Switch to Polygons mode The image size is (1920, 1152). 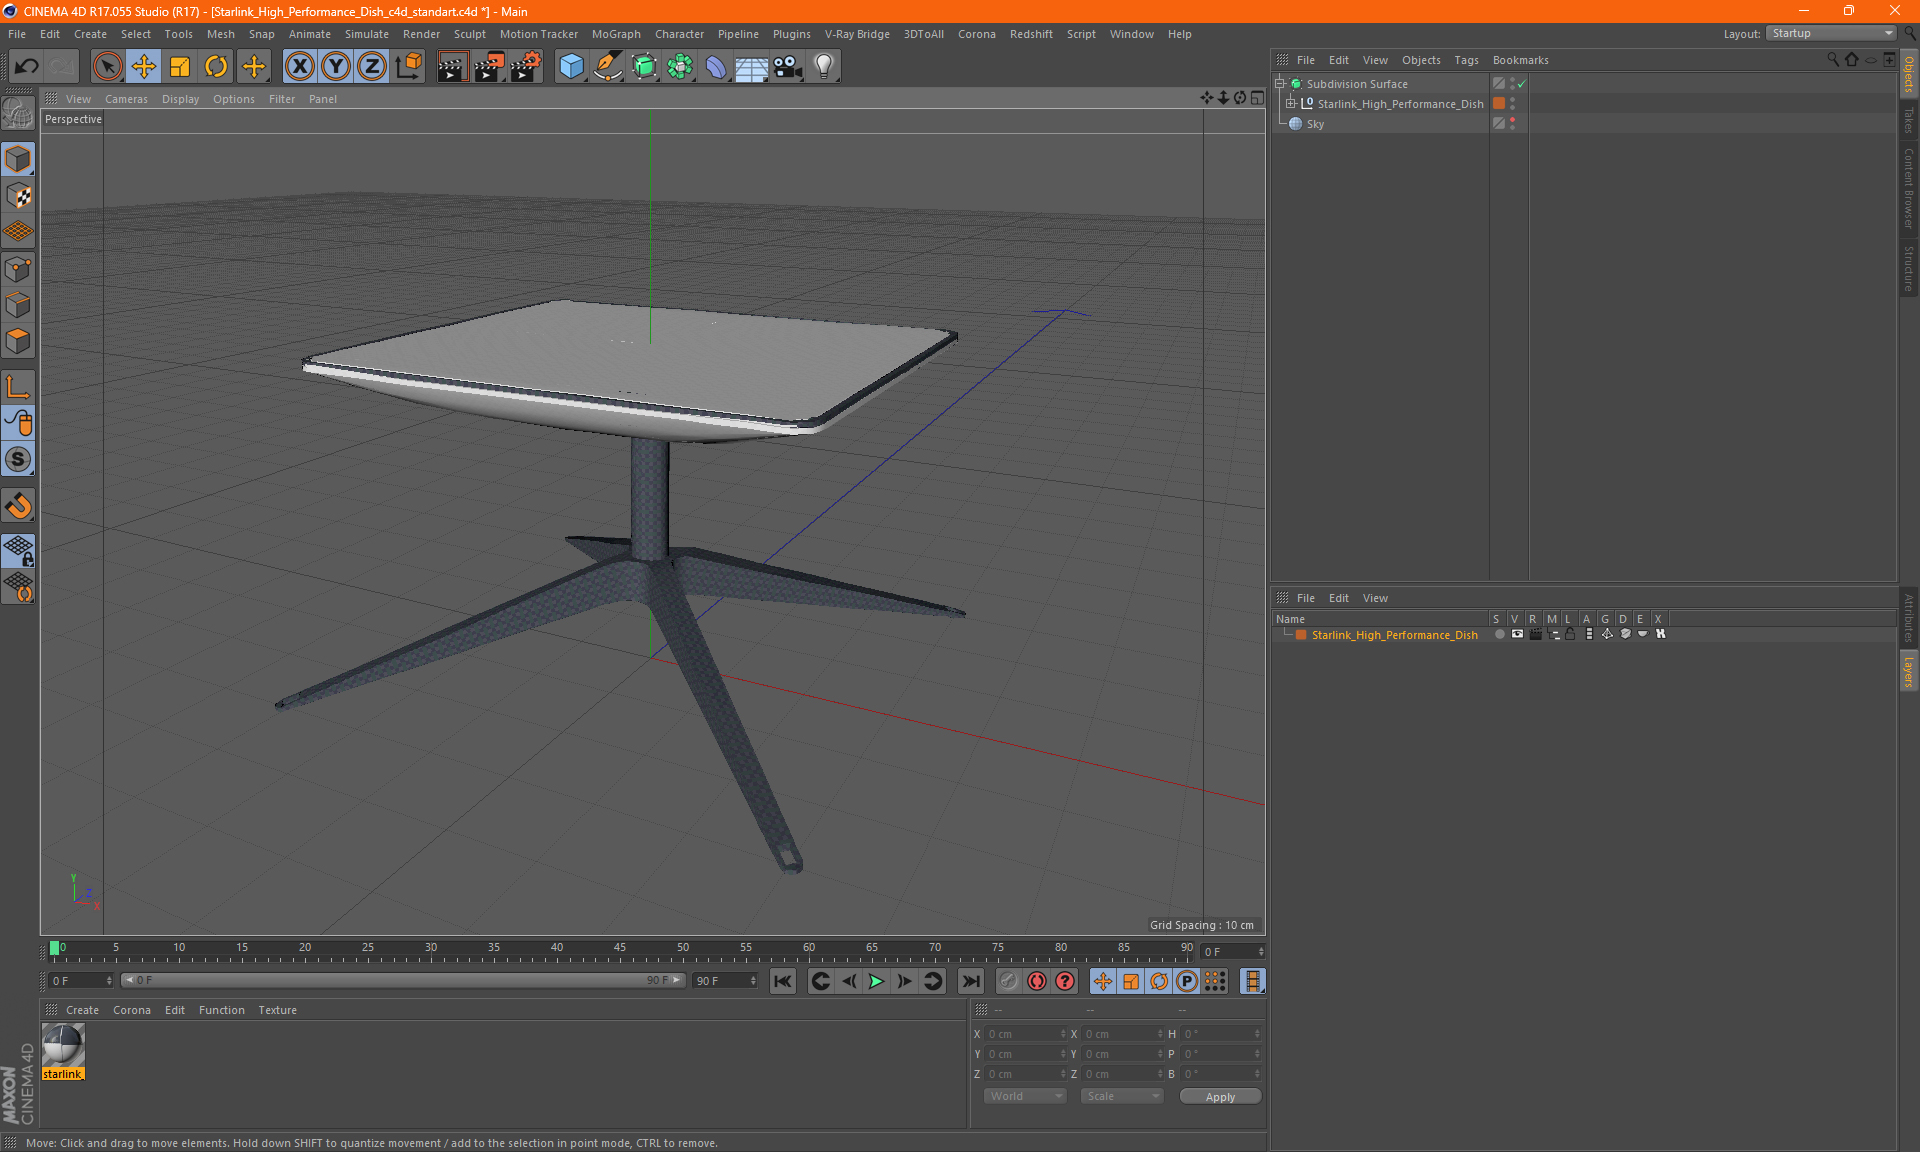(x=18, y=341)
